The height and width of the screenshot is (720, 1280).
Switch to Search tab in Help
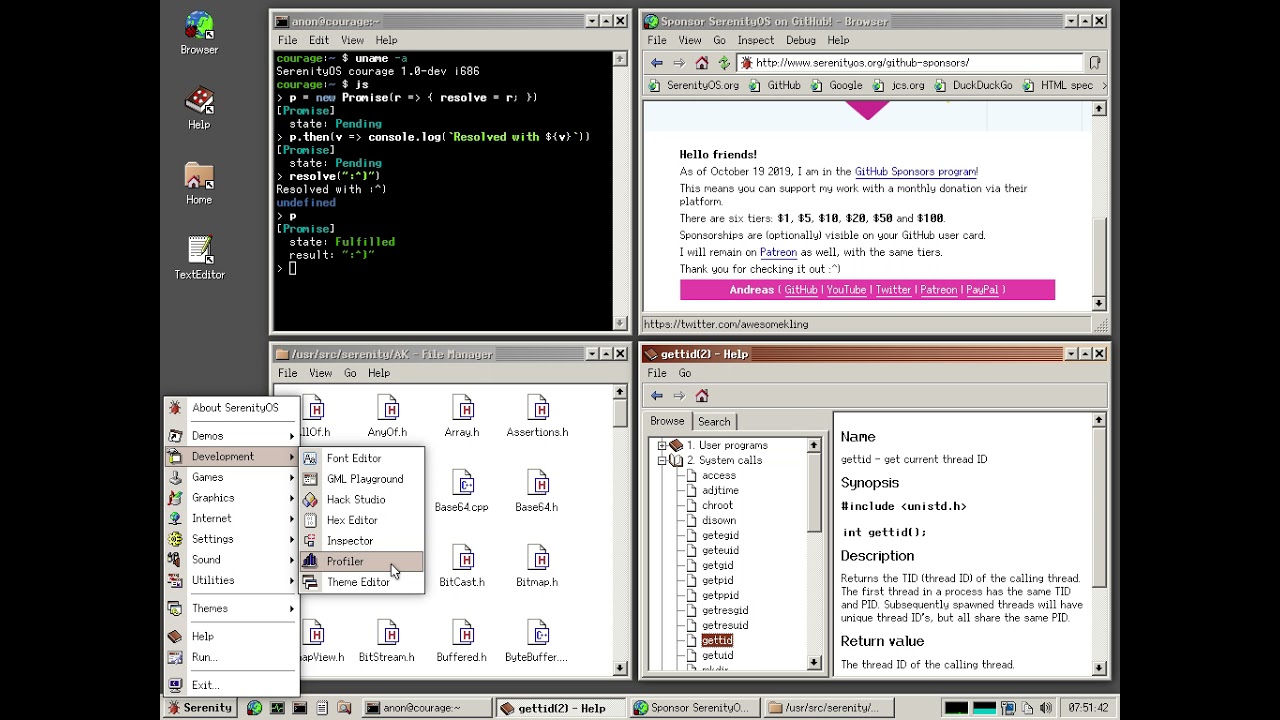(x=714, y=422)
